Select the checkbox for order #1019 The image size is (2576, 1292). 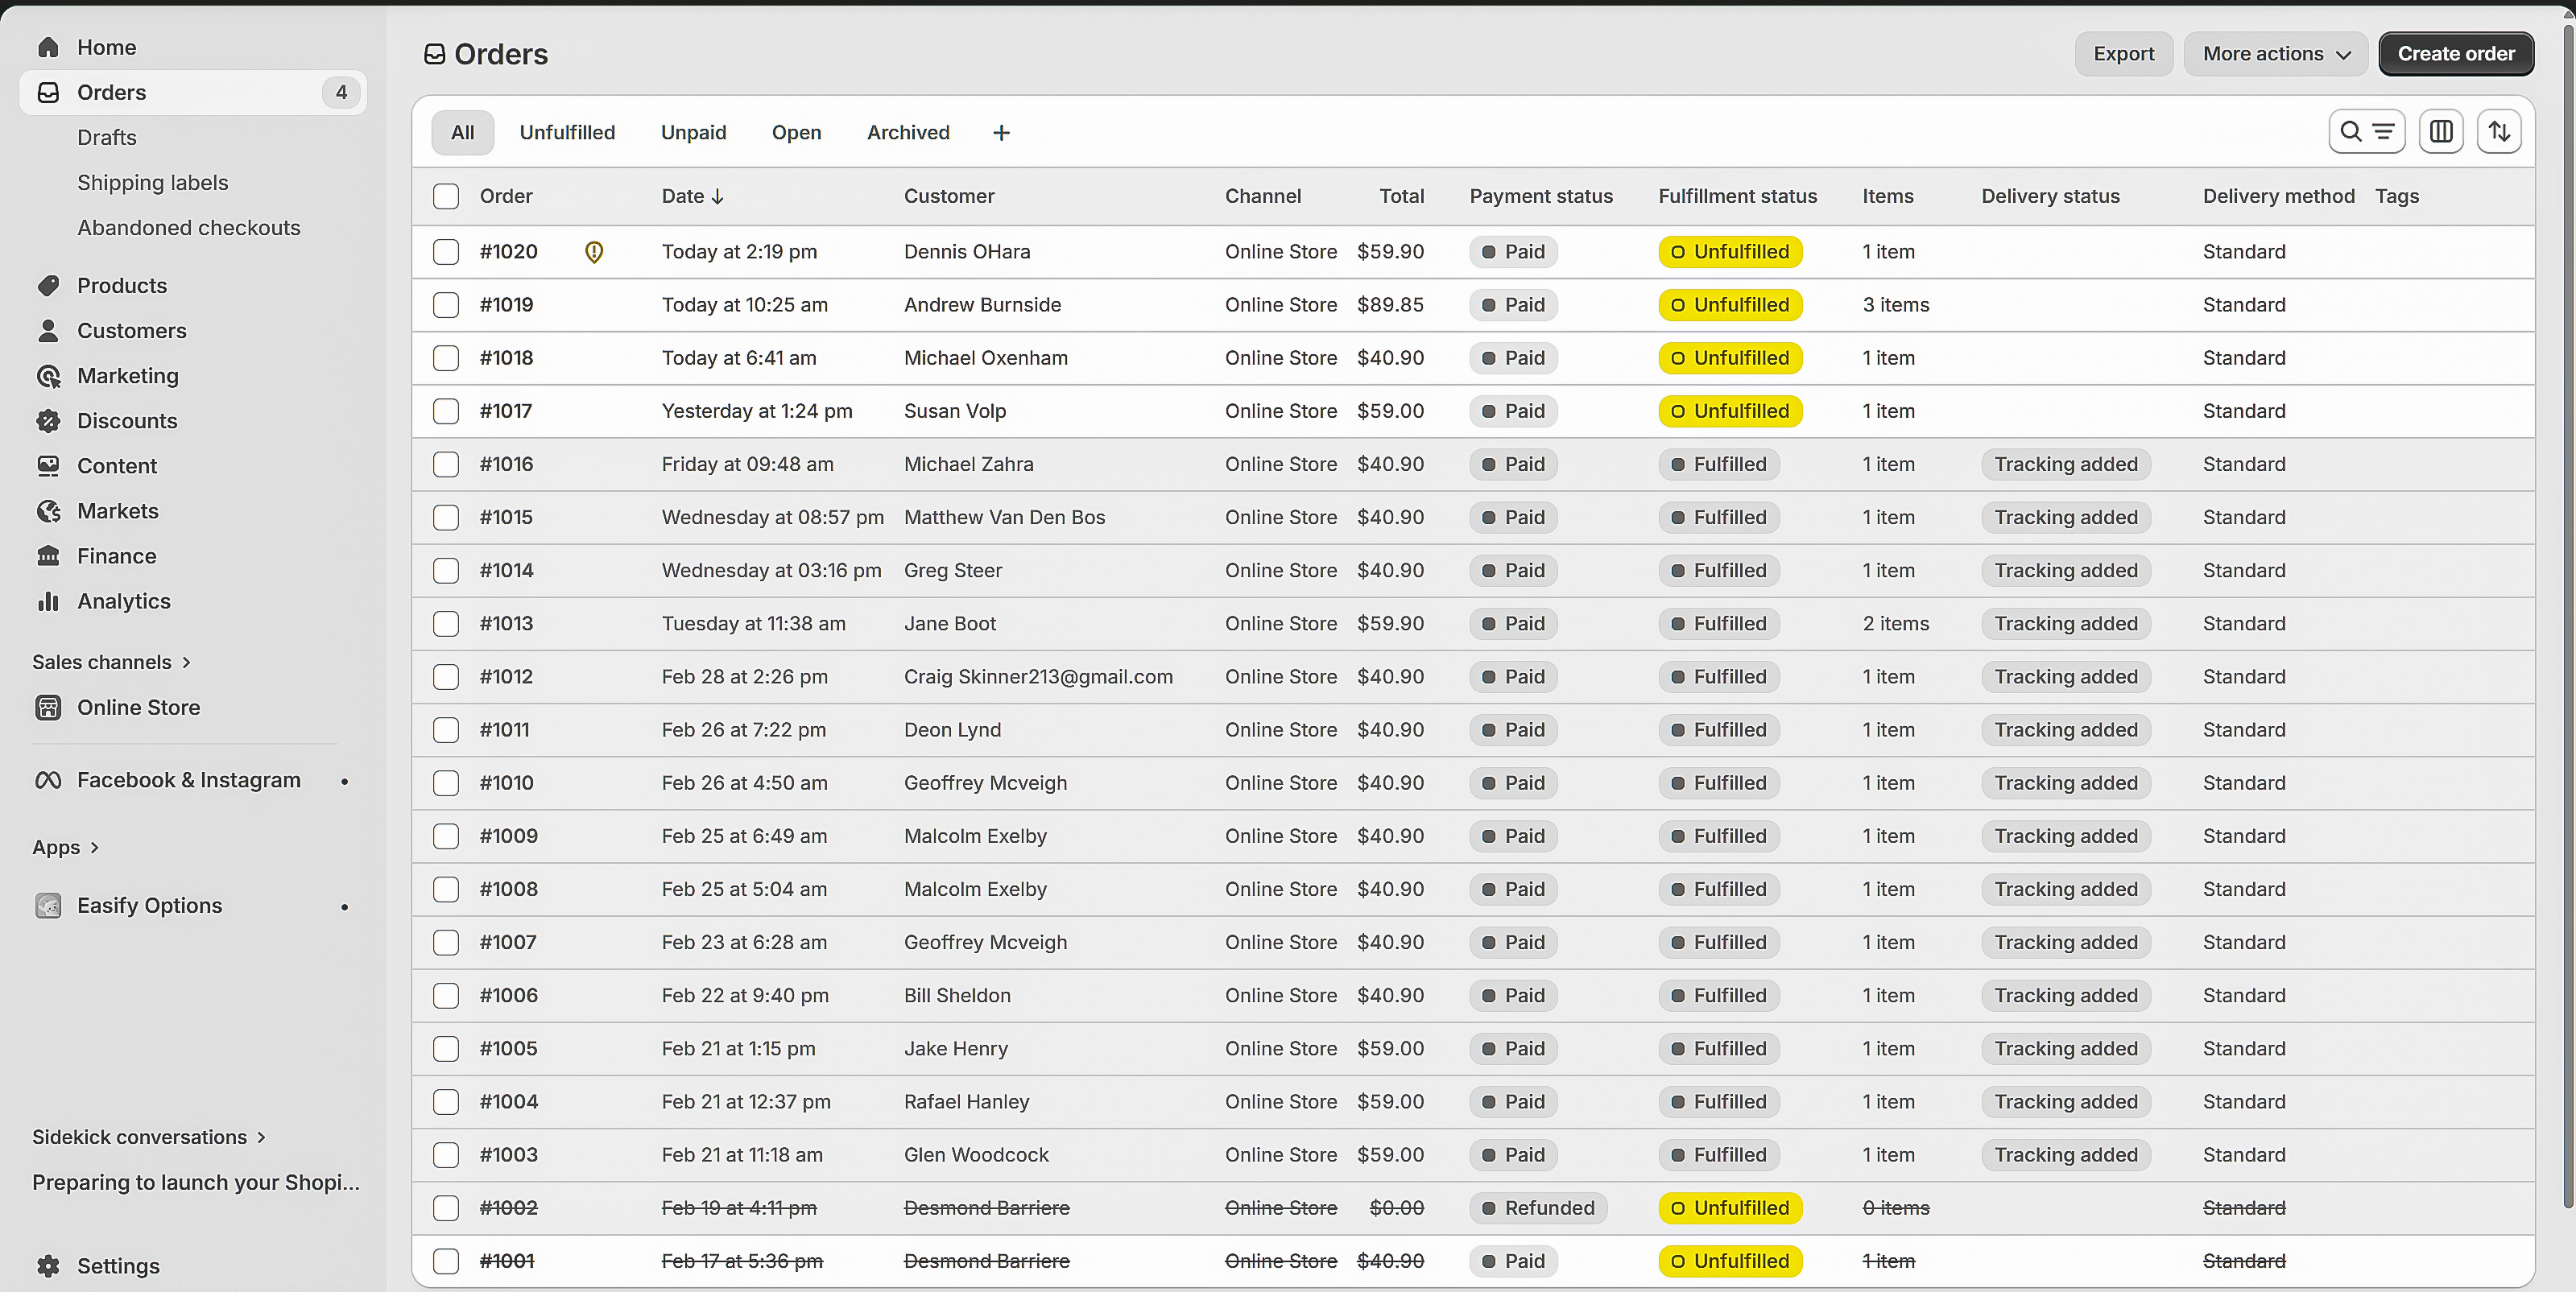pos(446,305)
